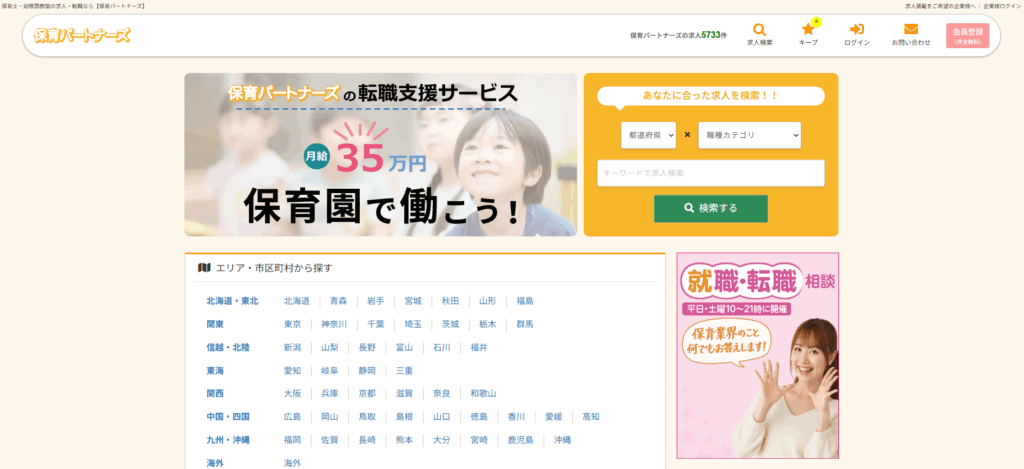Open the 福岡 prefecture link

click(x=292, y=440)
